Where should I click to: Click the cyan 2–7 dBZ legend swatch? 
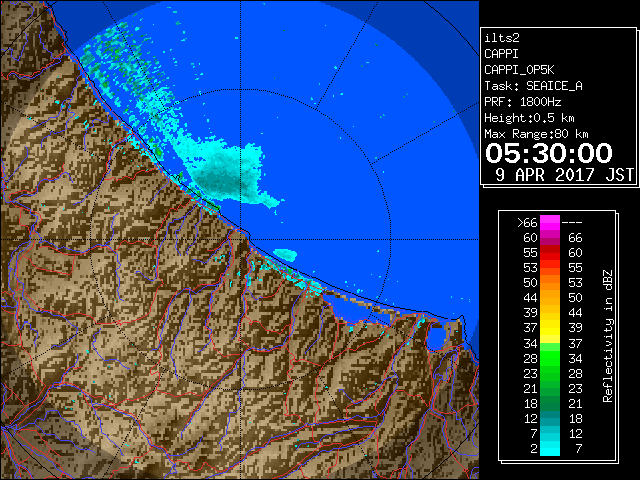550,448
